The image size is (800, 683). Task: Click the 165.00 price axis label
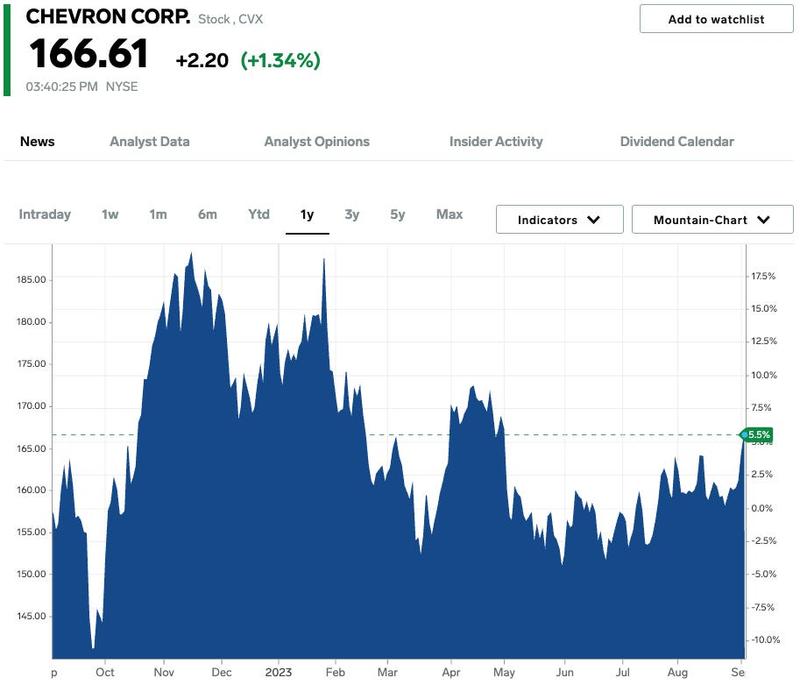[31, 448]
